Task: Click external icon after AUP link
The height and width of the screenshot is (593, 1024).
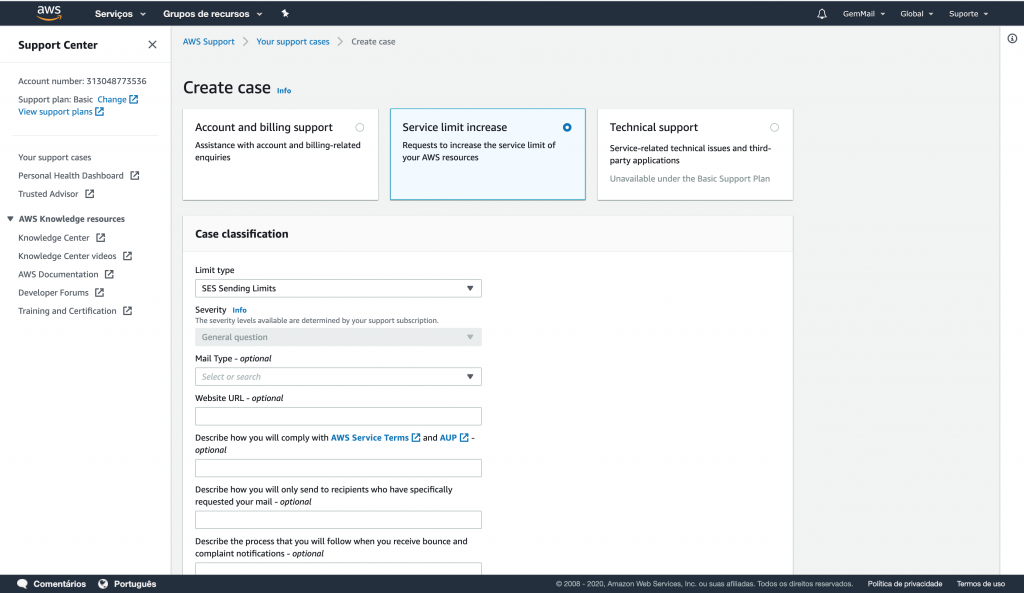Action: pos(464,438)
